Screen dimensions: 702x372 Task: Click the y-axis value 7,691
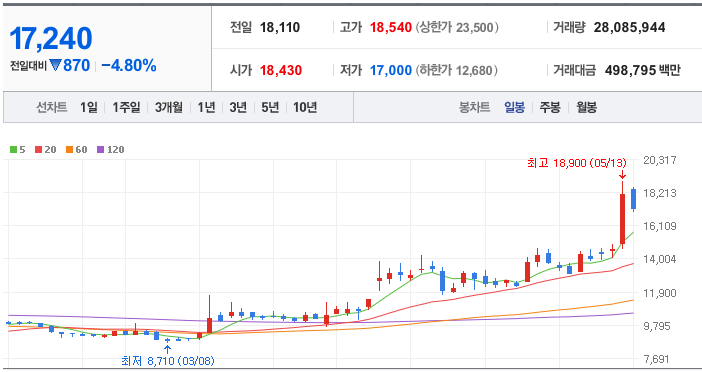tap(656, 359)
